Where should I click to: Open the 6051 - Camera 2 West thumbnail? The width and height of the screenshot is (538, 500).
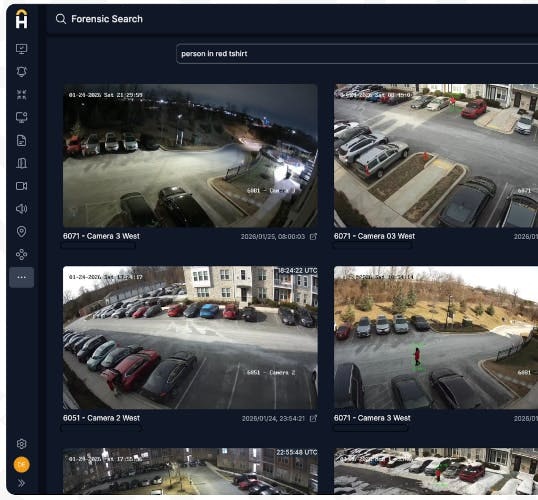[190, 338]
